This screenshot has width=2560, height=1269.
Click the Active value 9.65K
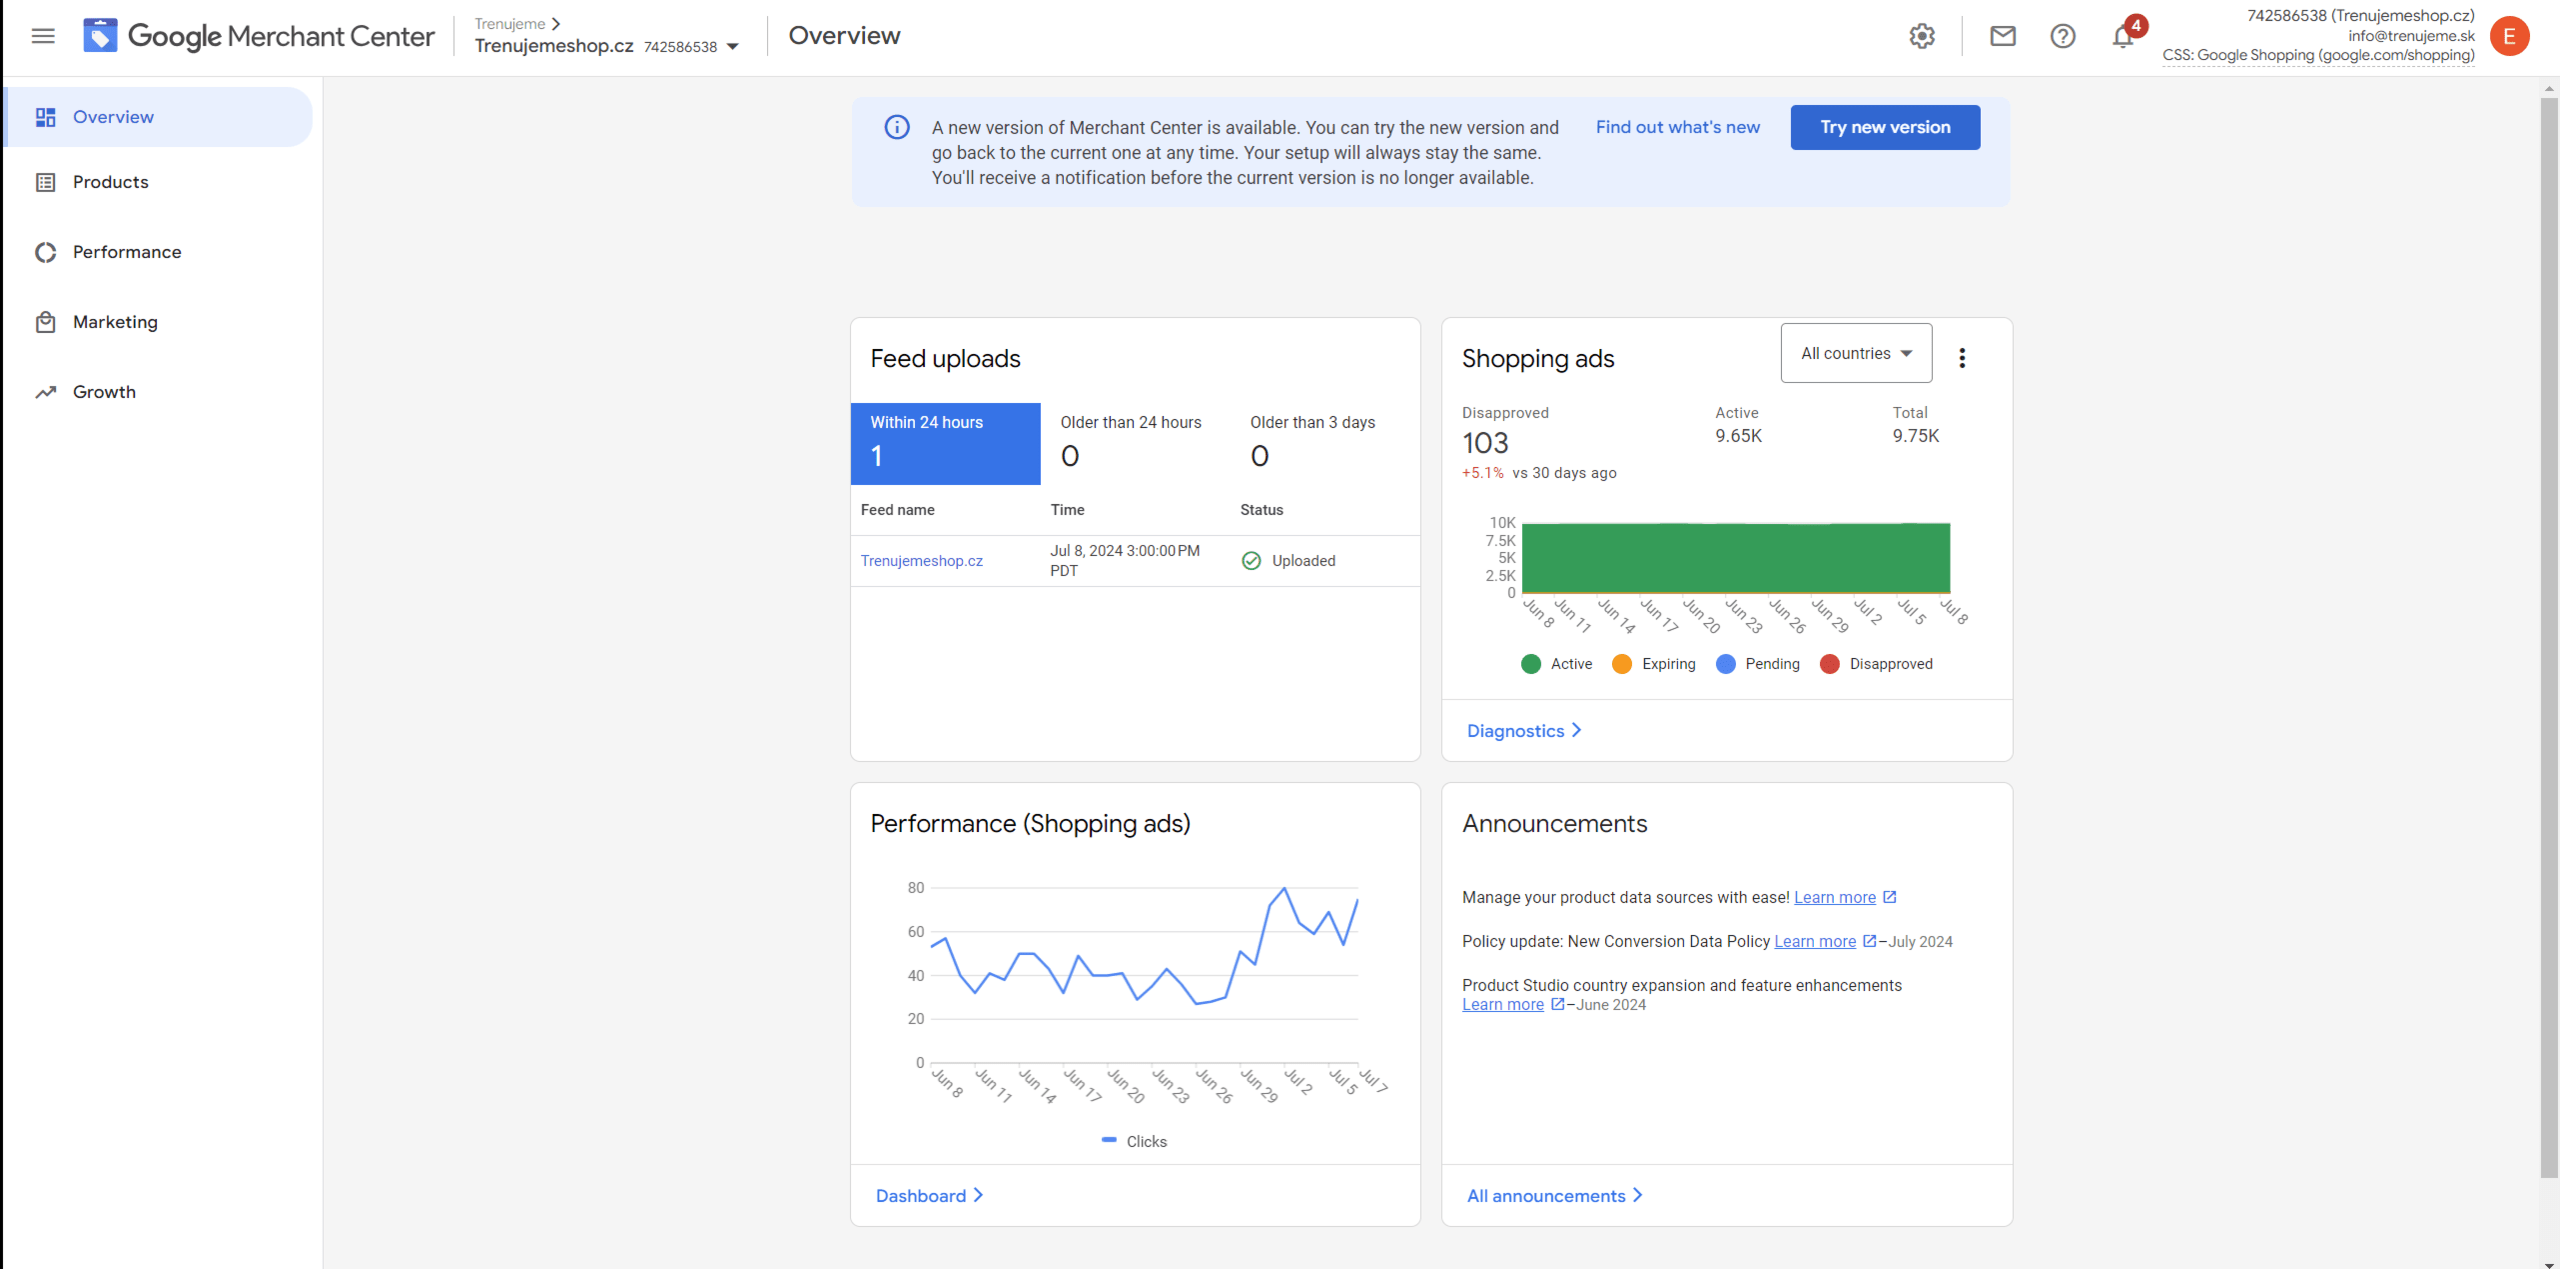1739,436
